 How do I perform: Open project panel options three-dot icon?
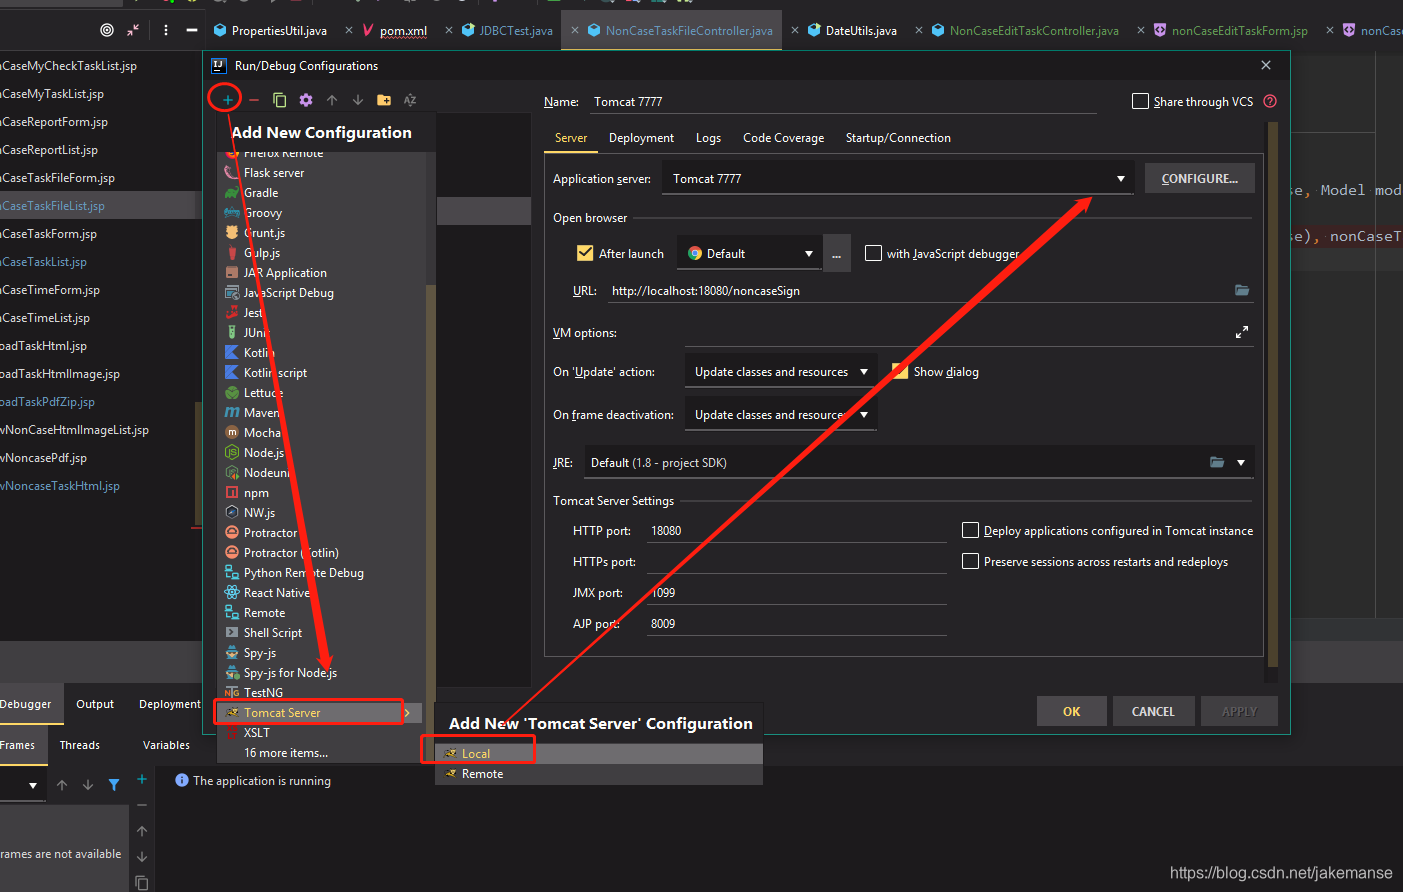point(165,30)
